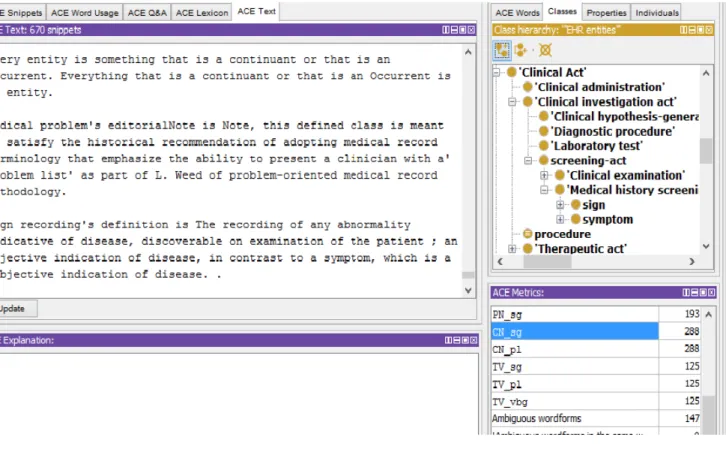This screenshot has width=726, height=452.
Task: Select the ACE Text tab
Action: tap(257, 11)
